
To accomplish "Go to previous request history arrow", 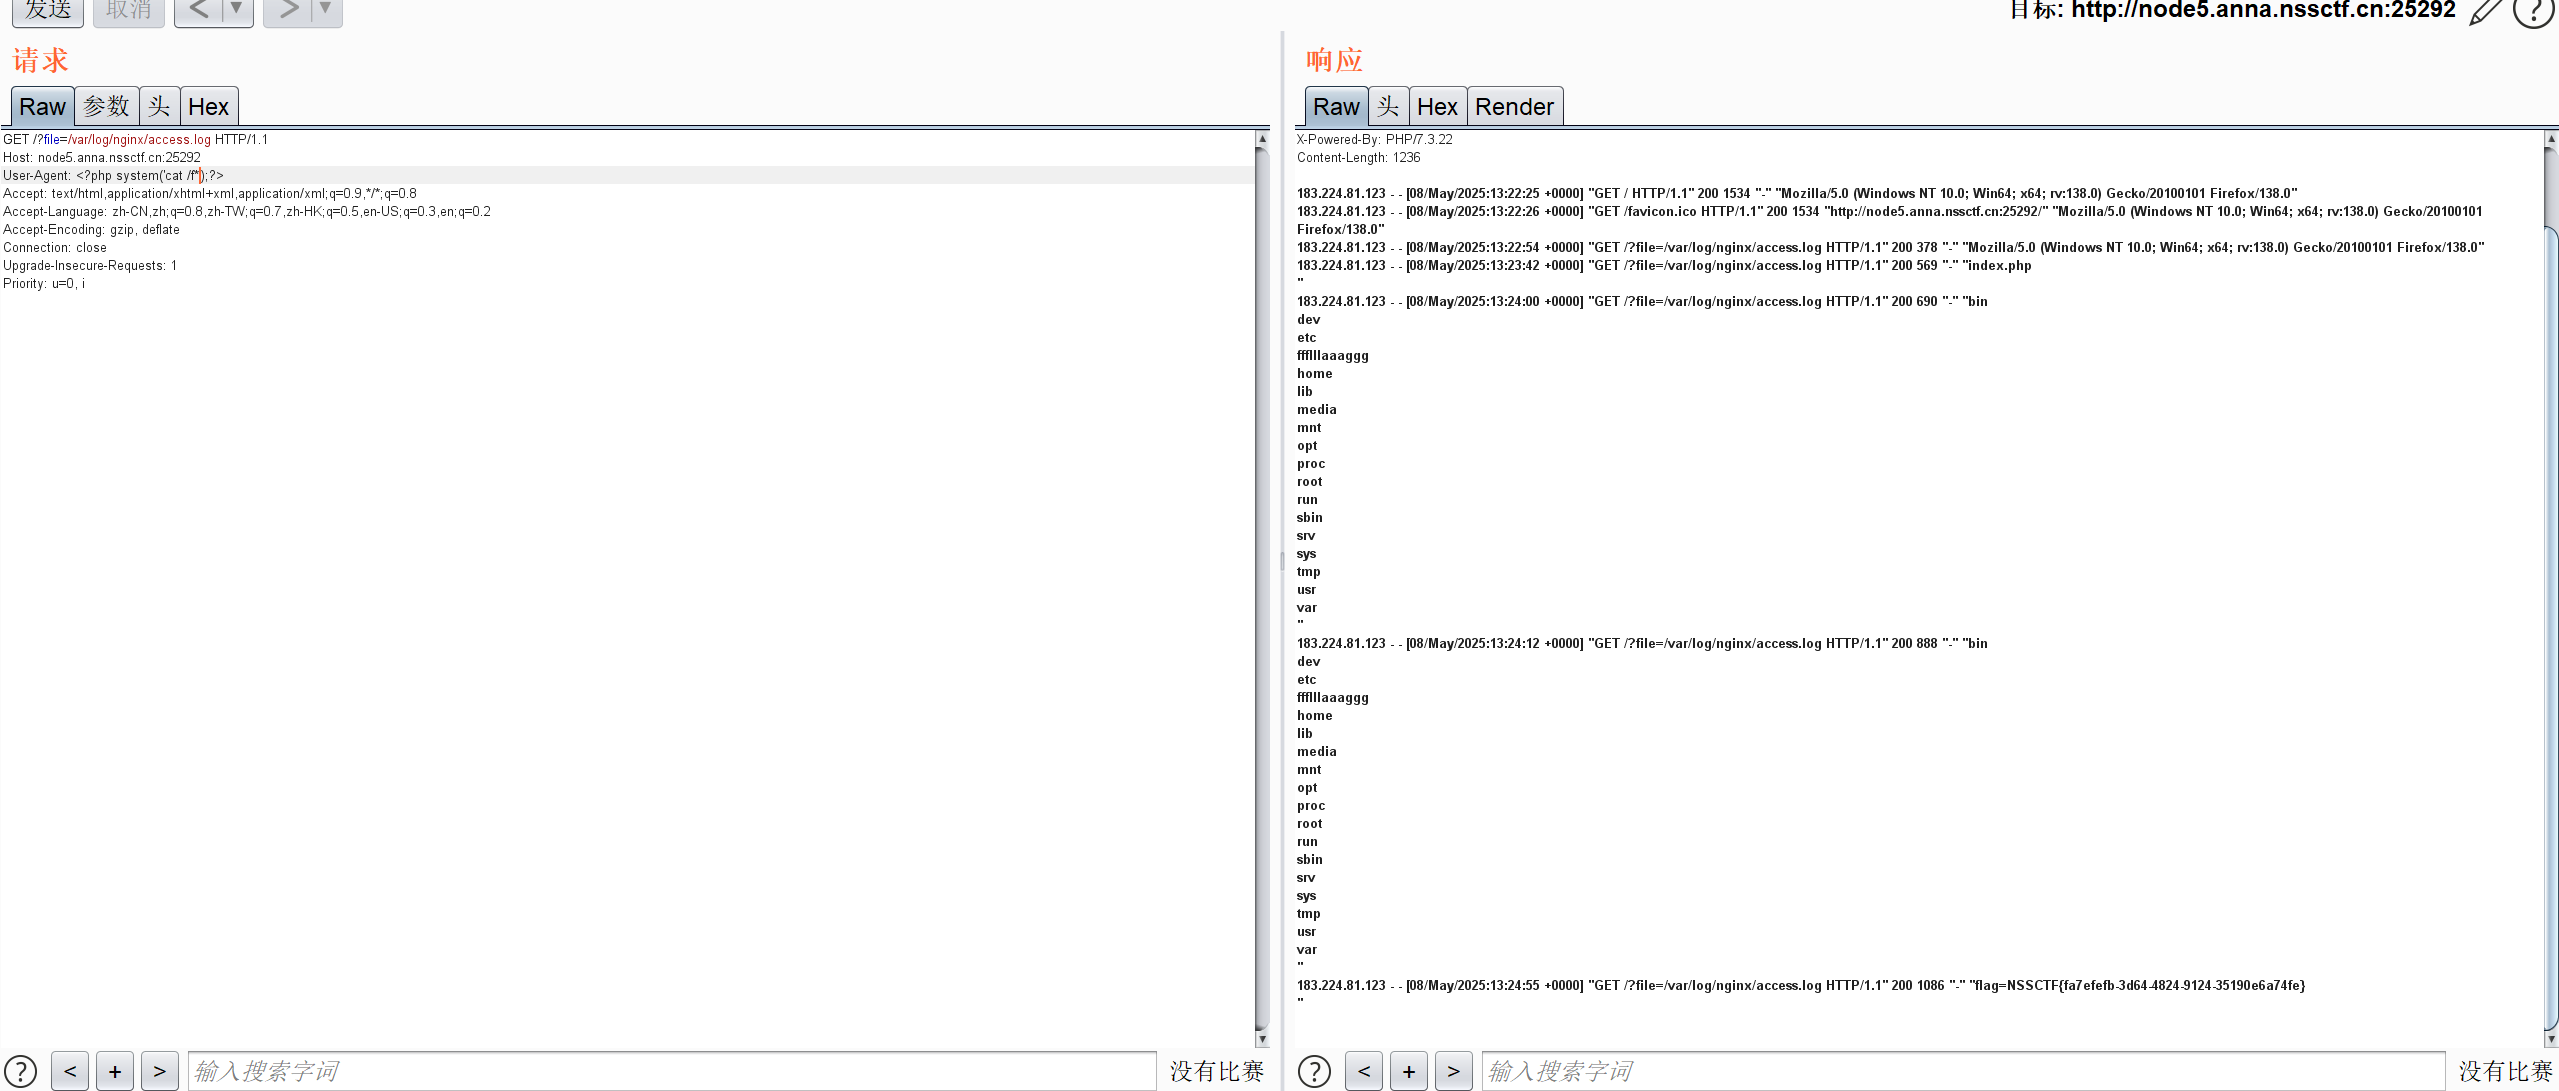I will (199, 10).
